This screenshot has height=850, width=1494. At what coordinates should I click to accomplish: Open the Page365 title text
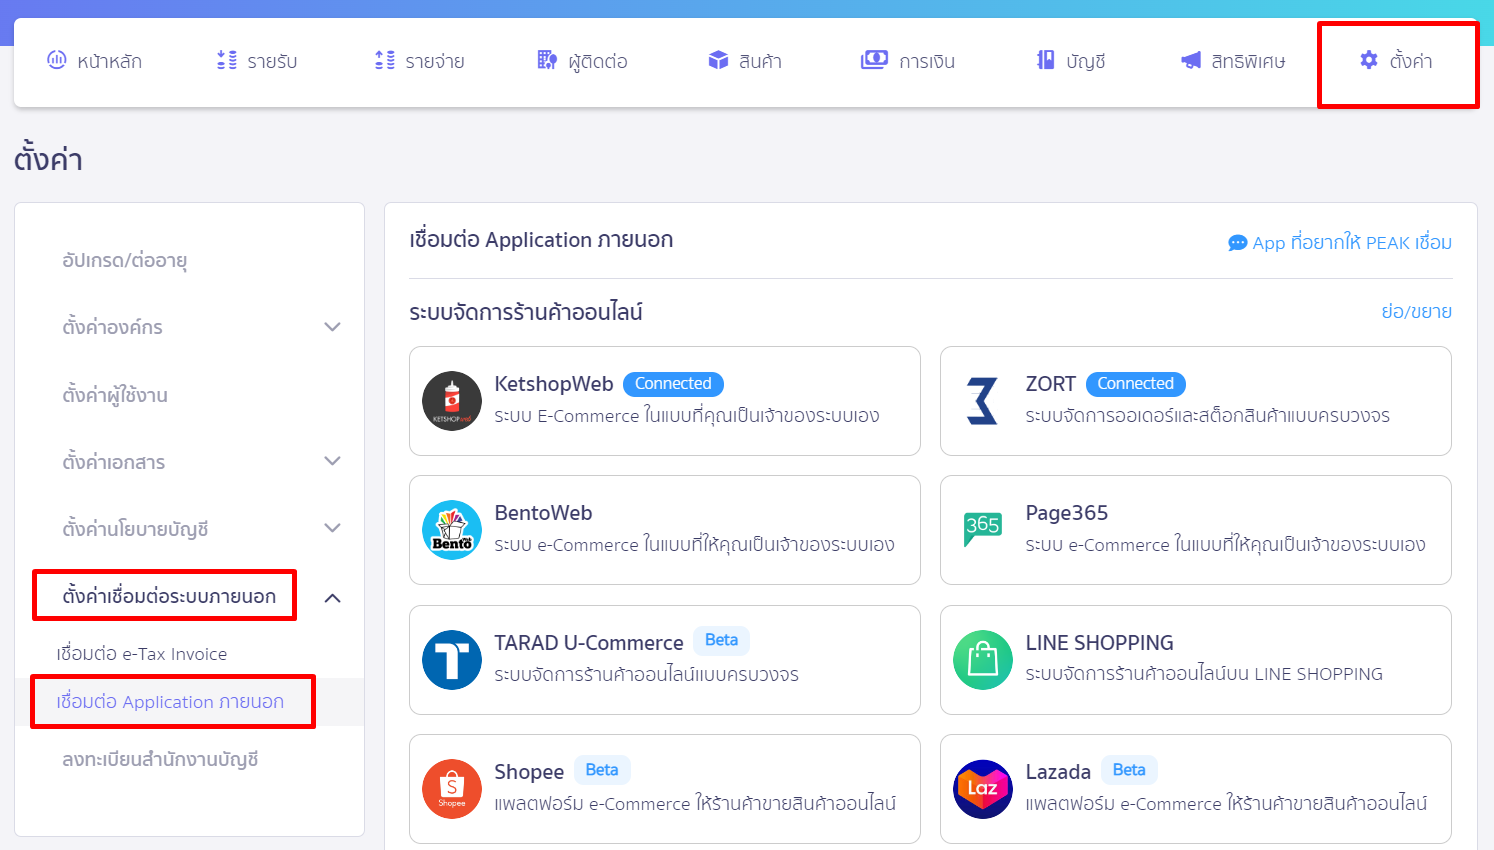pyautogui.click(x=1067, y=513)
